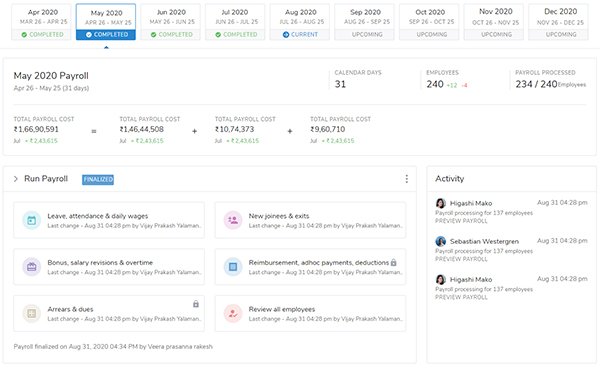Click the payroll processed 234 / 240 value
This screenshot has height=370, width=600.
click(x=536, y=84)
